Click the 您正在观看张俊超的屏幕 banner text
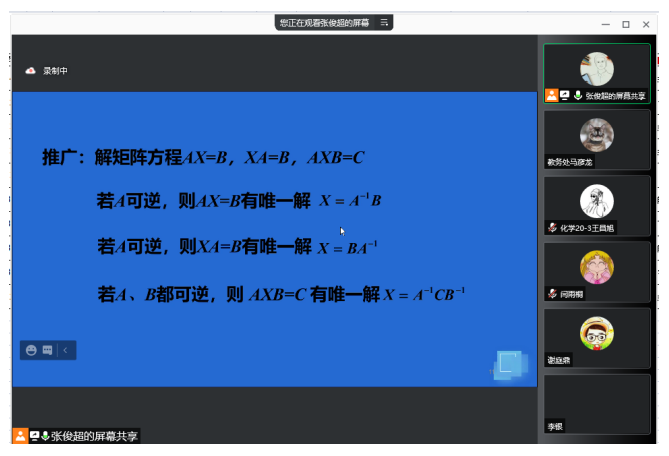 (324, 22)
